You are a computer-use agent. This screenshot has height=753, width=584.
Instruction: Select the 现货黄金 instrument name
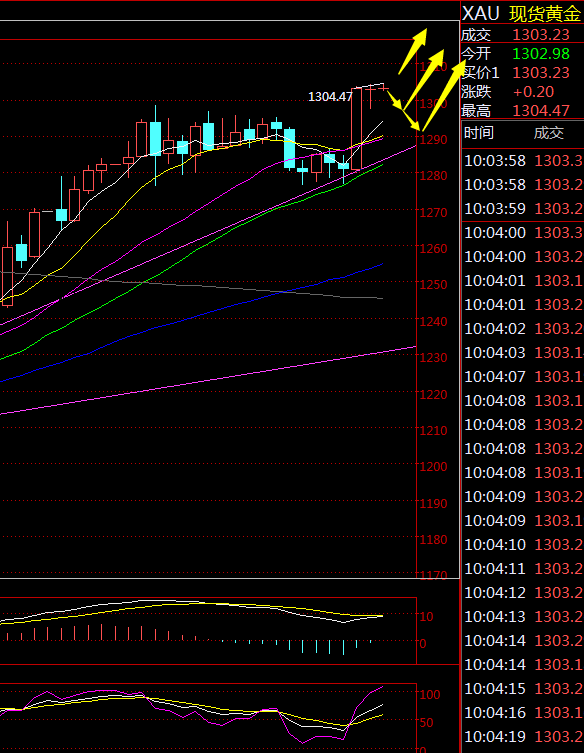[545, 14]
